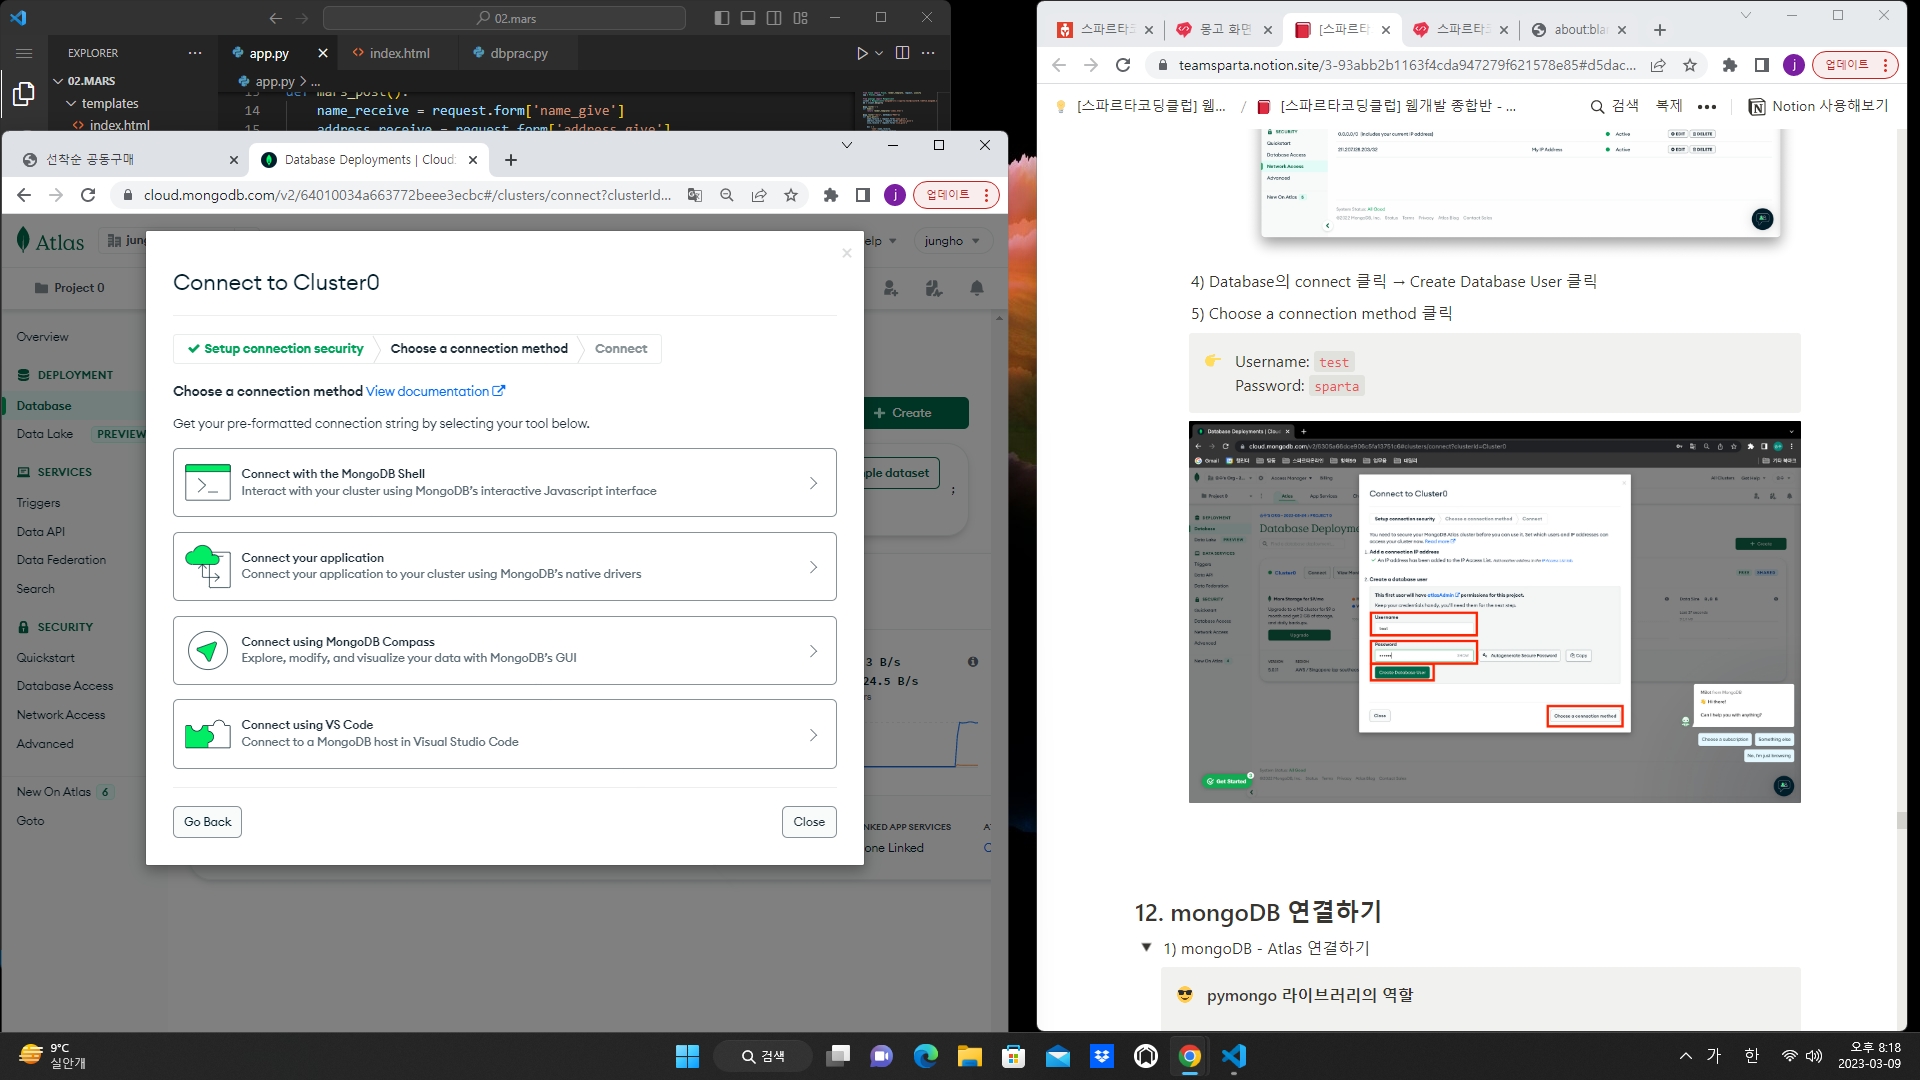Viewport: 1920px width, 1080px height.
Task: Open VS Code hamburger menu
Action: pos(24,53)
